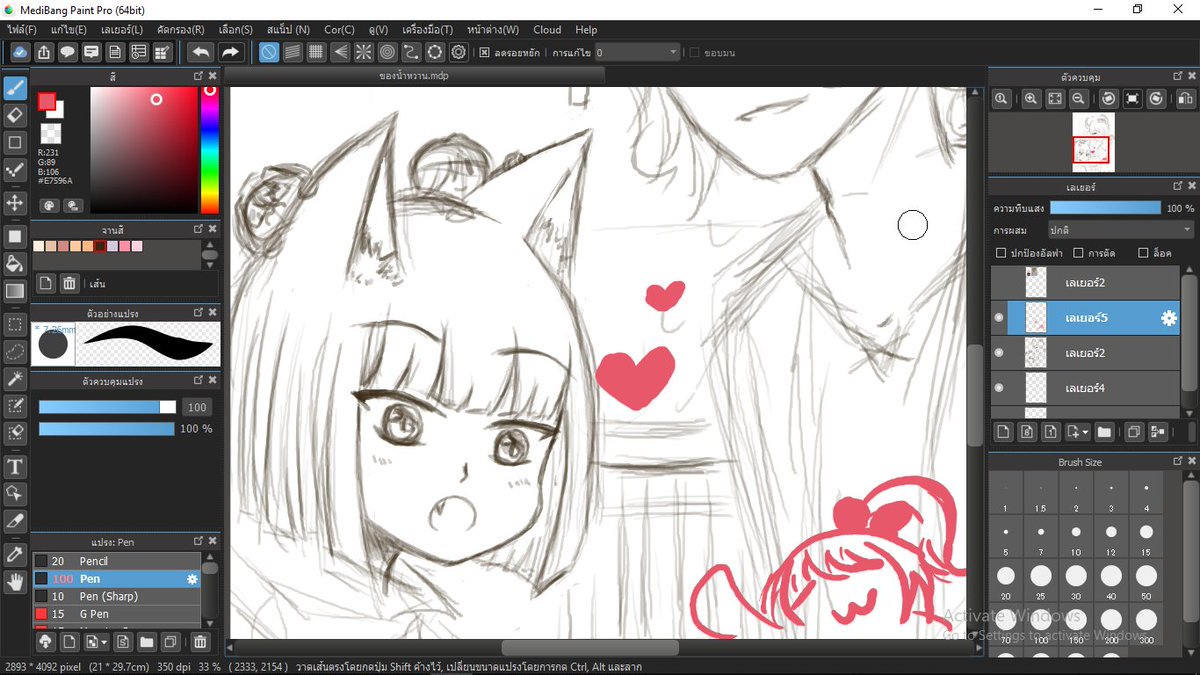Open the Help menu
Viewport: 1200px width, 675px height.
586,30
